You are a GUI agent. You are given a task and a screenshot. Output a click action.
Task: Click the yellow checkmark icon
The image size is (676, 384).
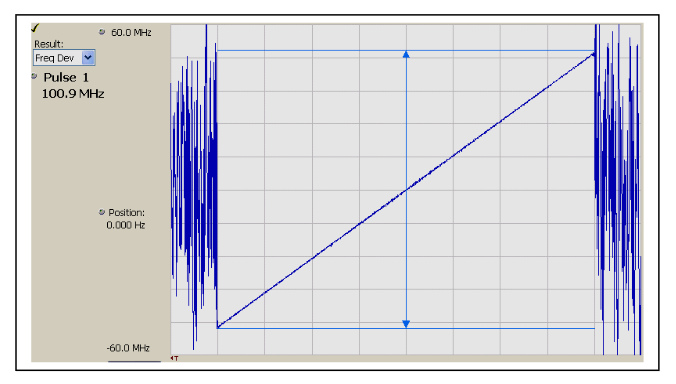(x=35, y=28)
